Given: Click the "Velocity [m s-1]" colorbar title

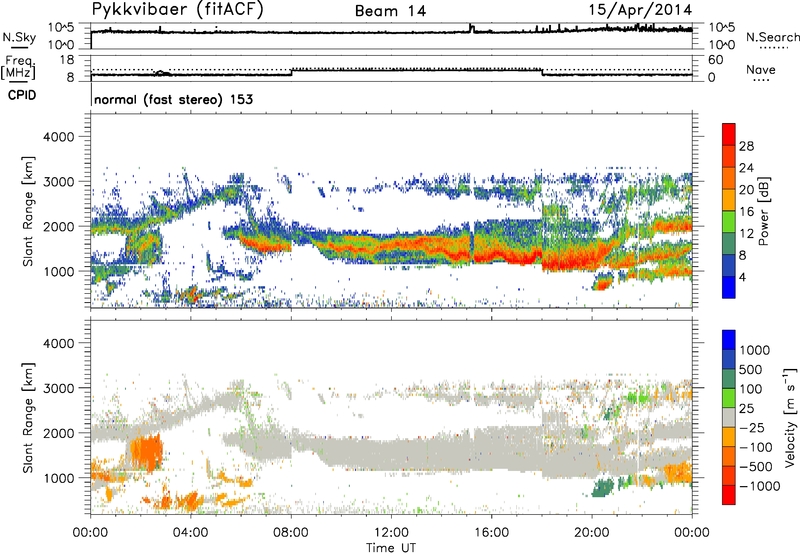Looking at the screenshot, I should [x=790, y=417].
